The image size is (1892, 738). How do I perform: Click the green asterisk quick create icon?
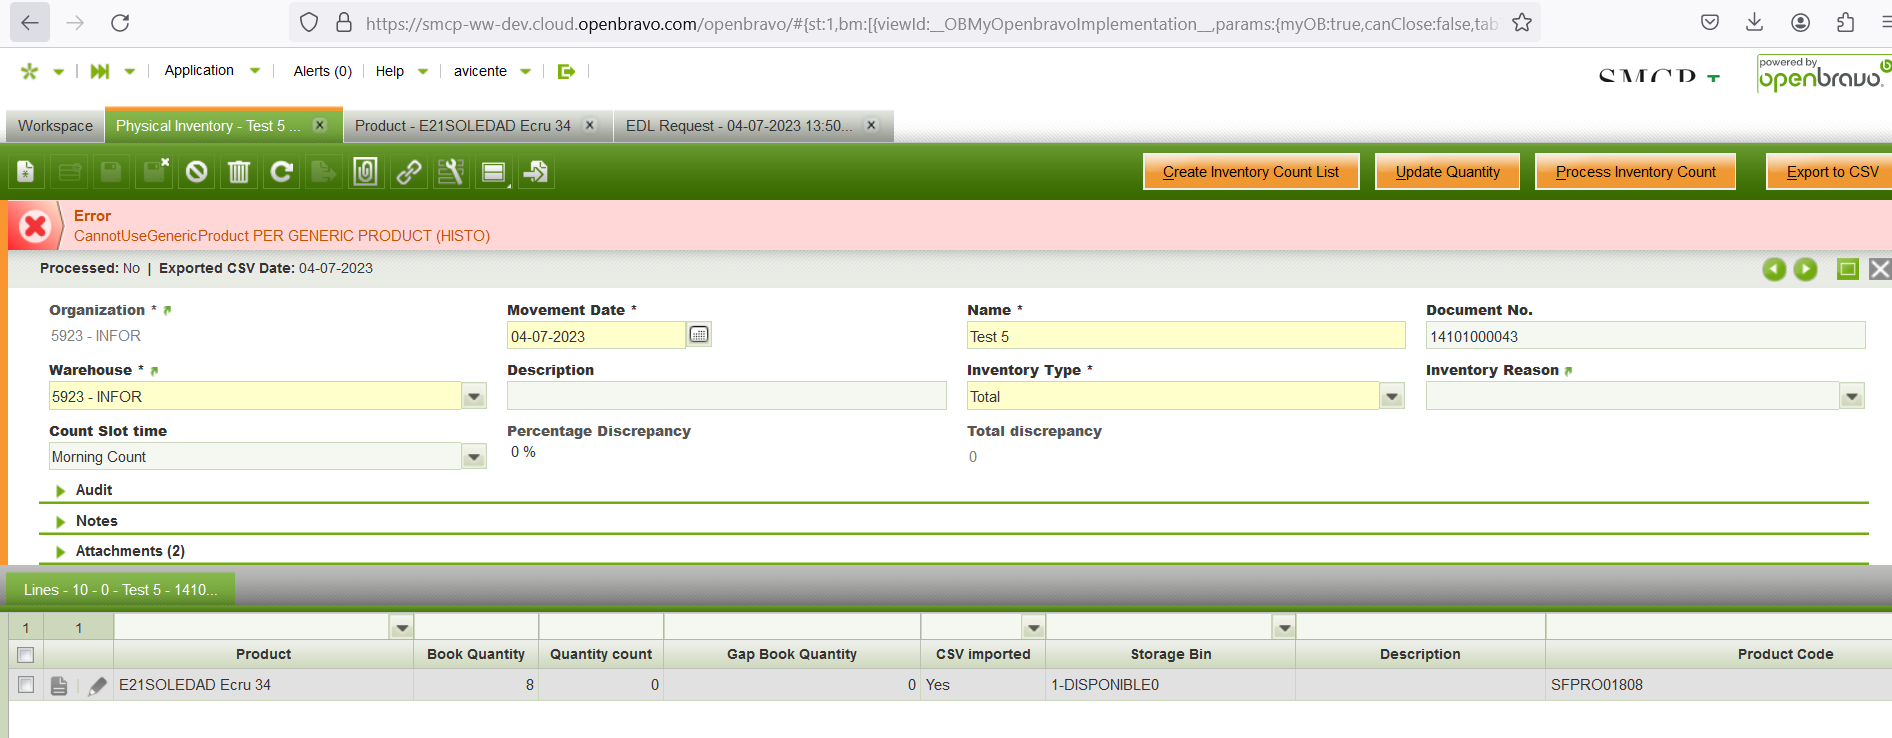[30, 71]
